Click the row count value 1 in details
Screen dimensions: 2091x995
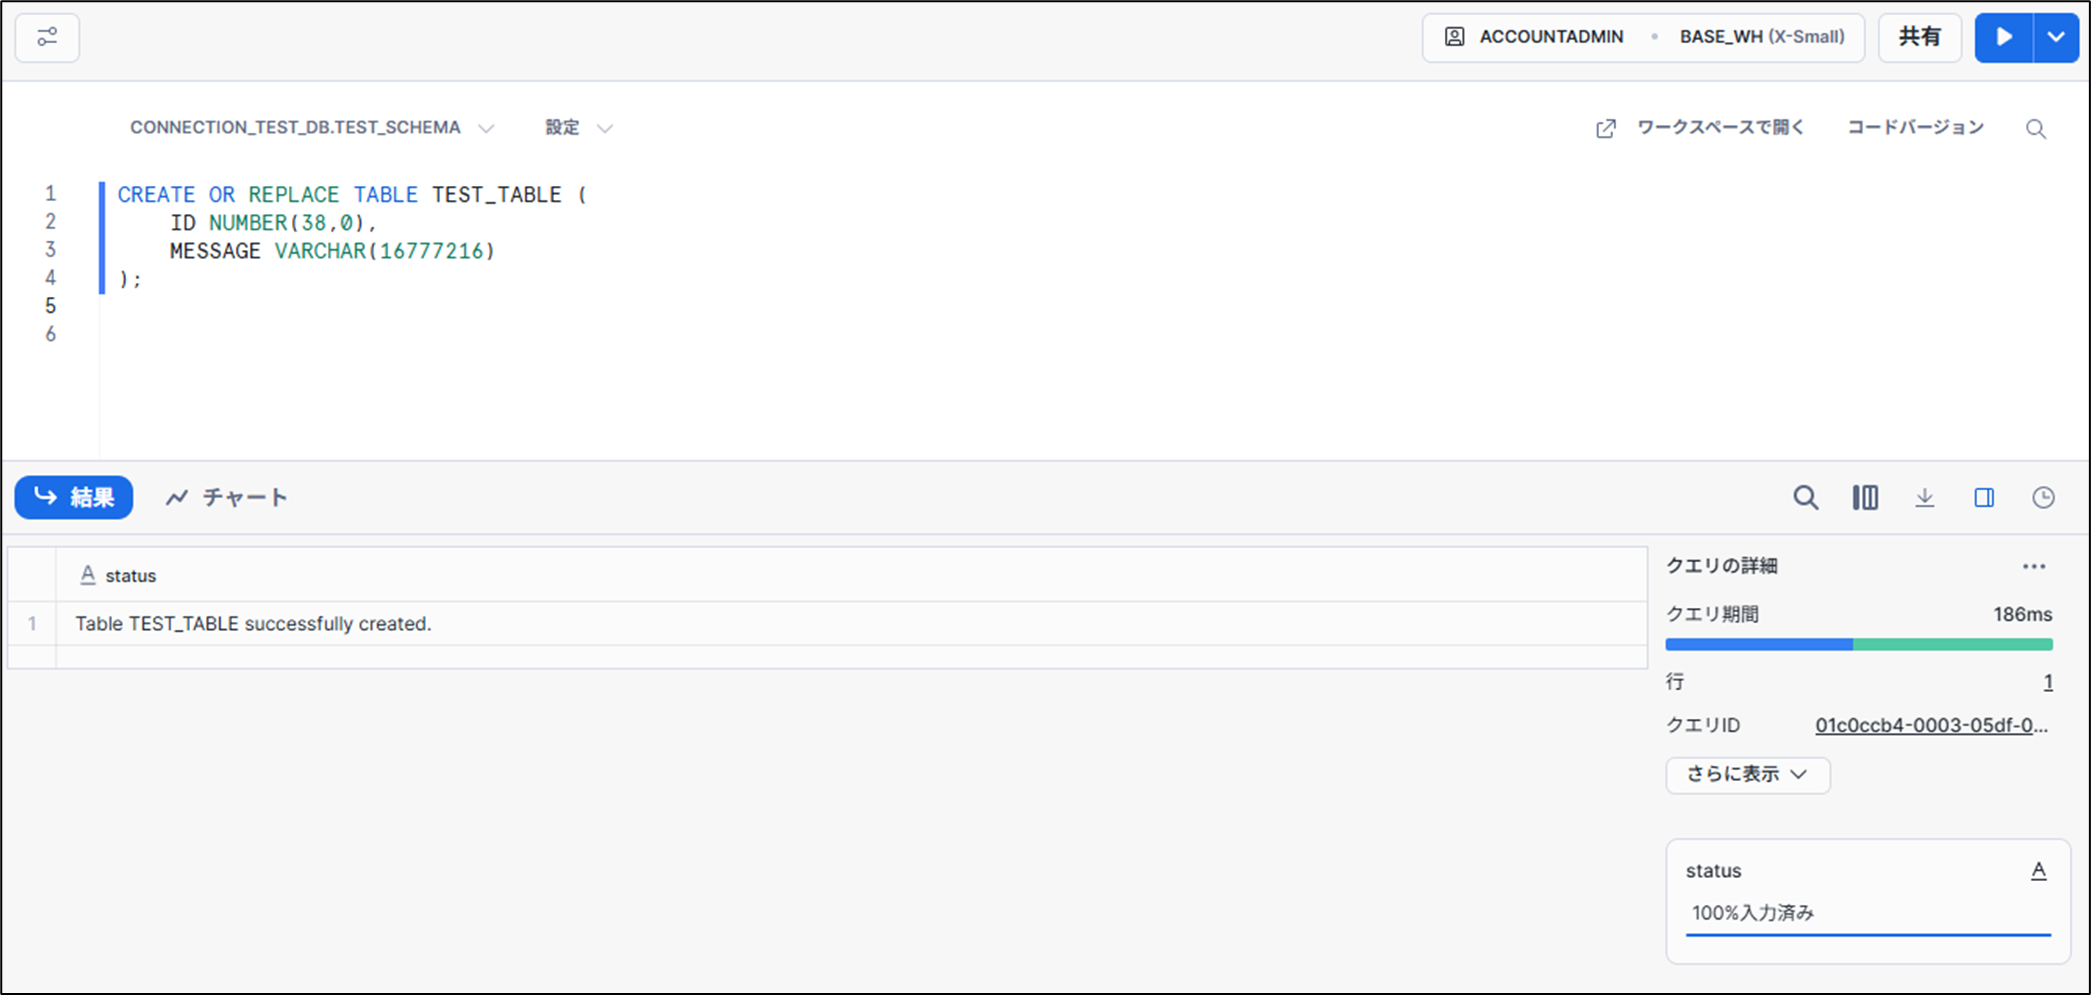[2047, 682]
